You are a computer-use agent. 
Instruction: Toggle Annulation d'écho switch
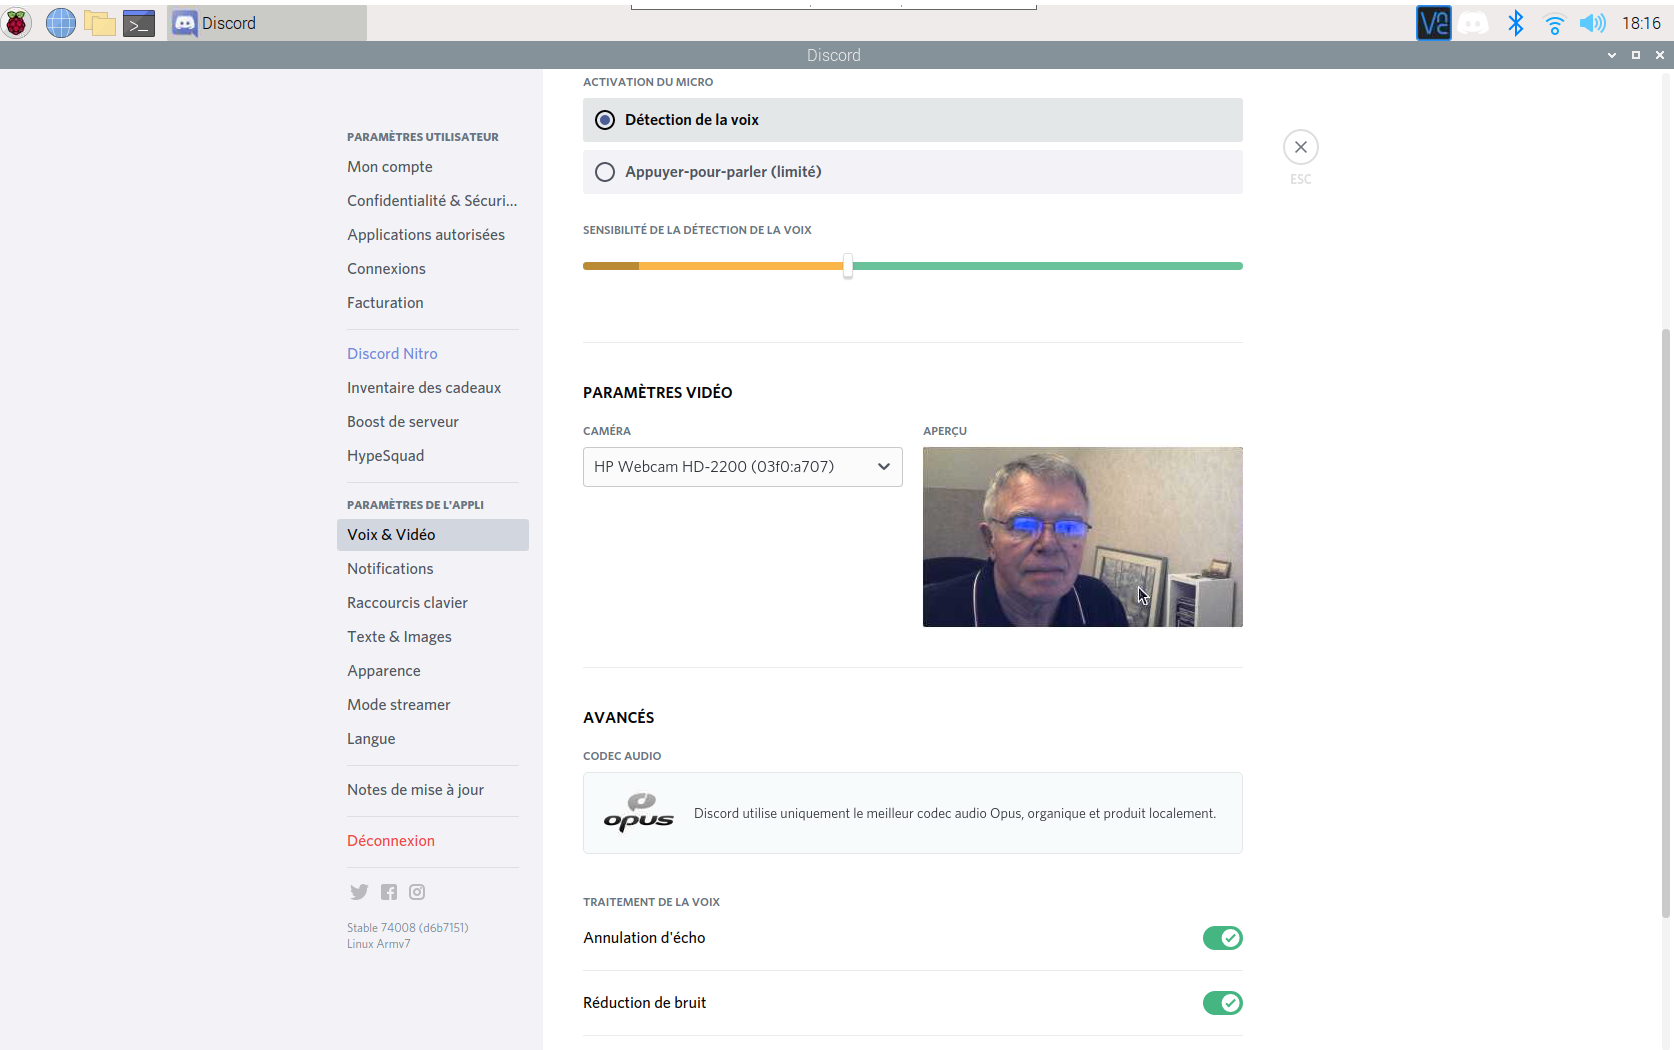1222,938
